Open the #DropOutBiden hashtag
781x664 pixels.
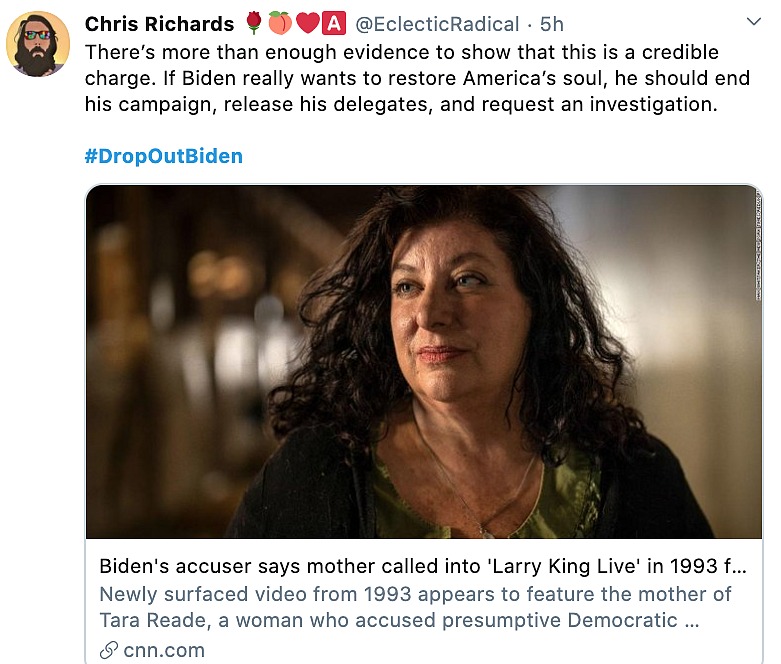(x=164, y=156)
